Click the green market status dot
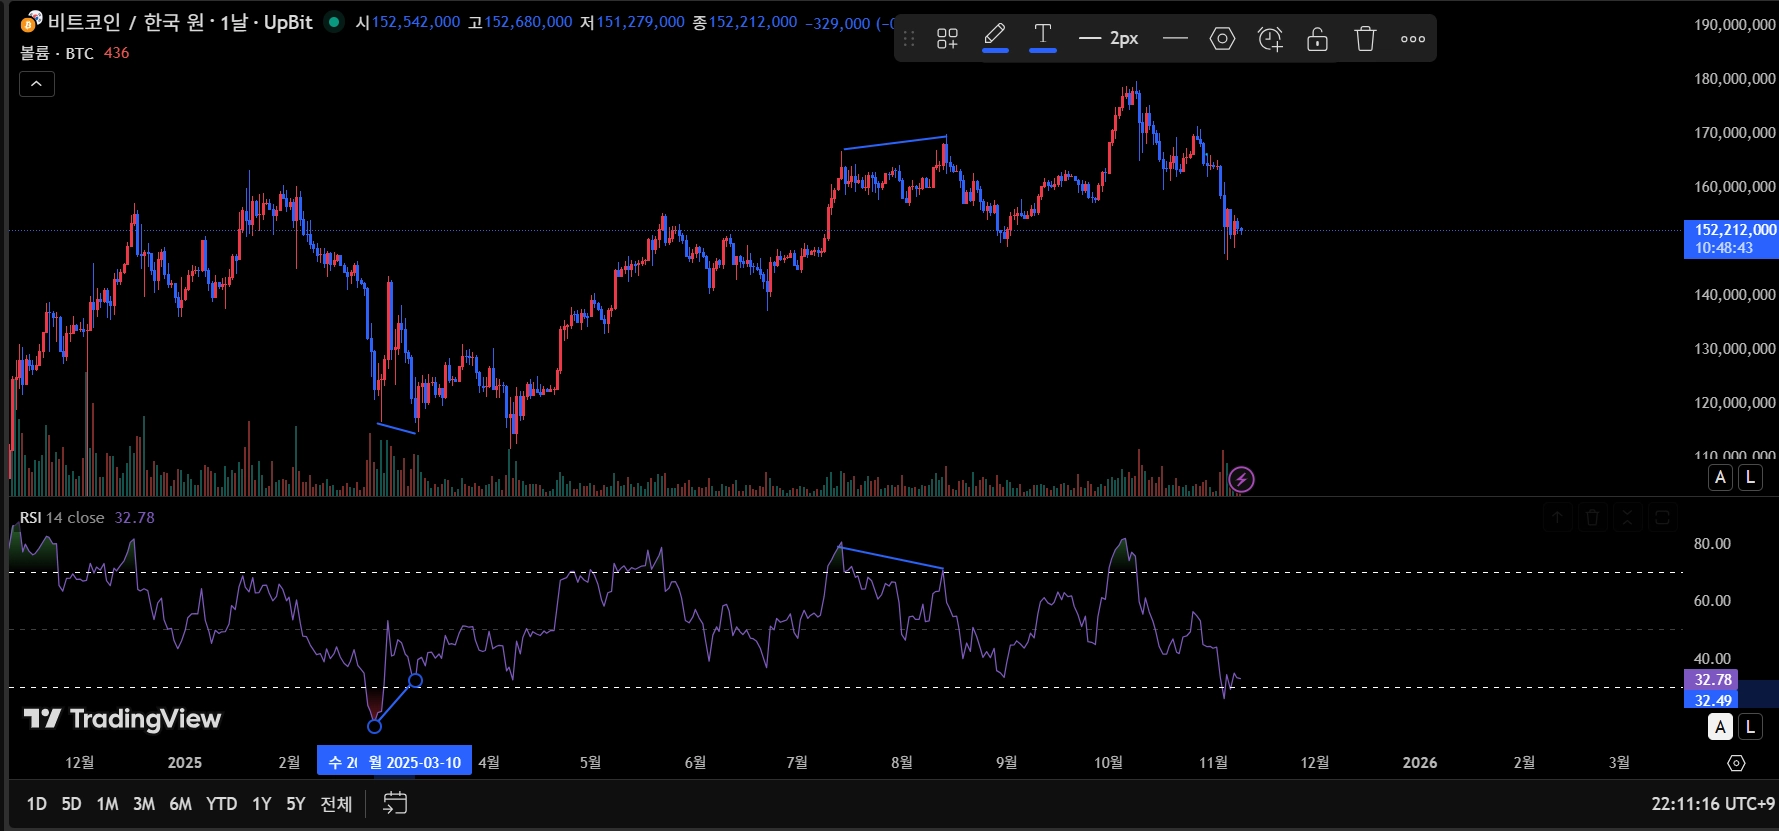 (x=335, y=21)
